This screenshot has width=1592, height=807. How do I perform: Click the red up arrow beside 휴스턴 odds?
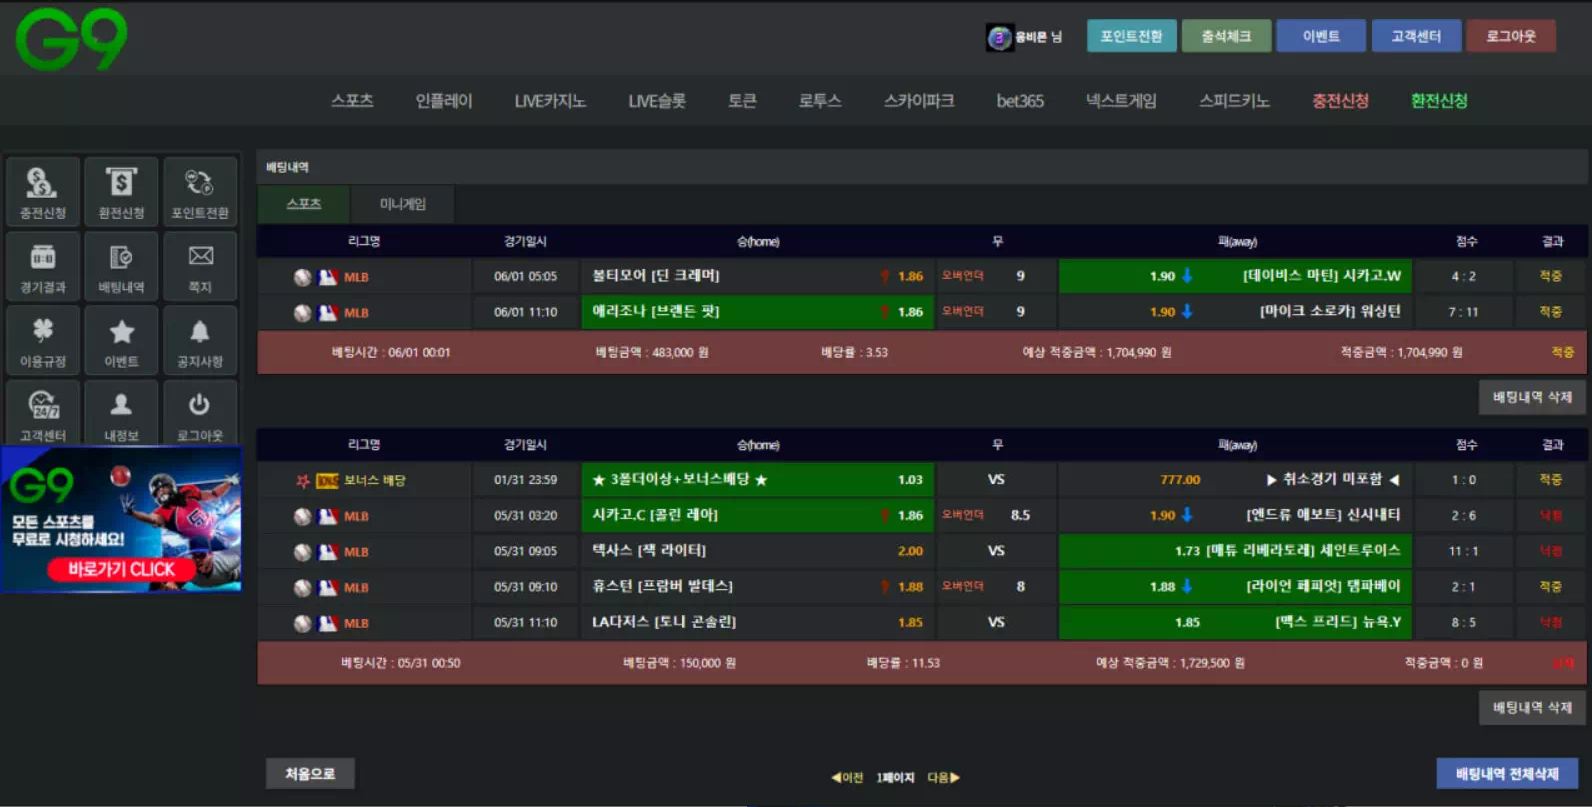(x=885, y=587)
